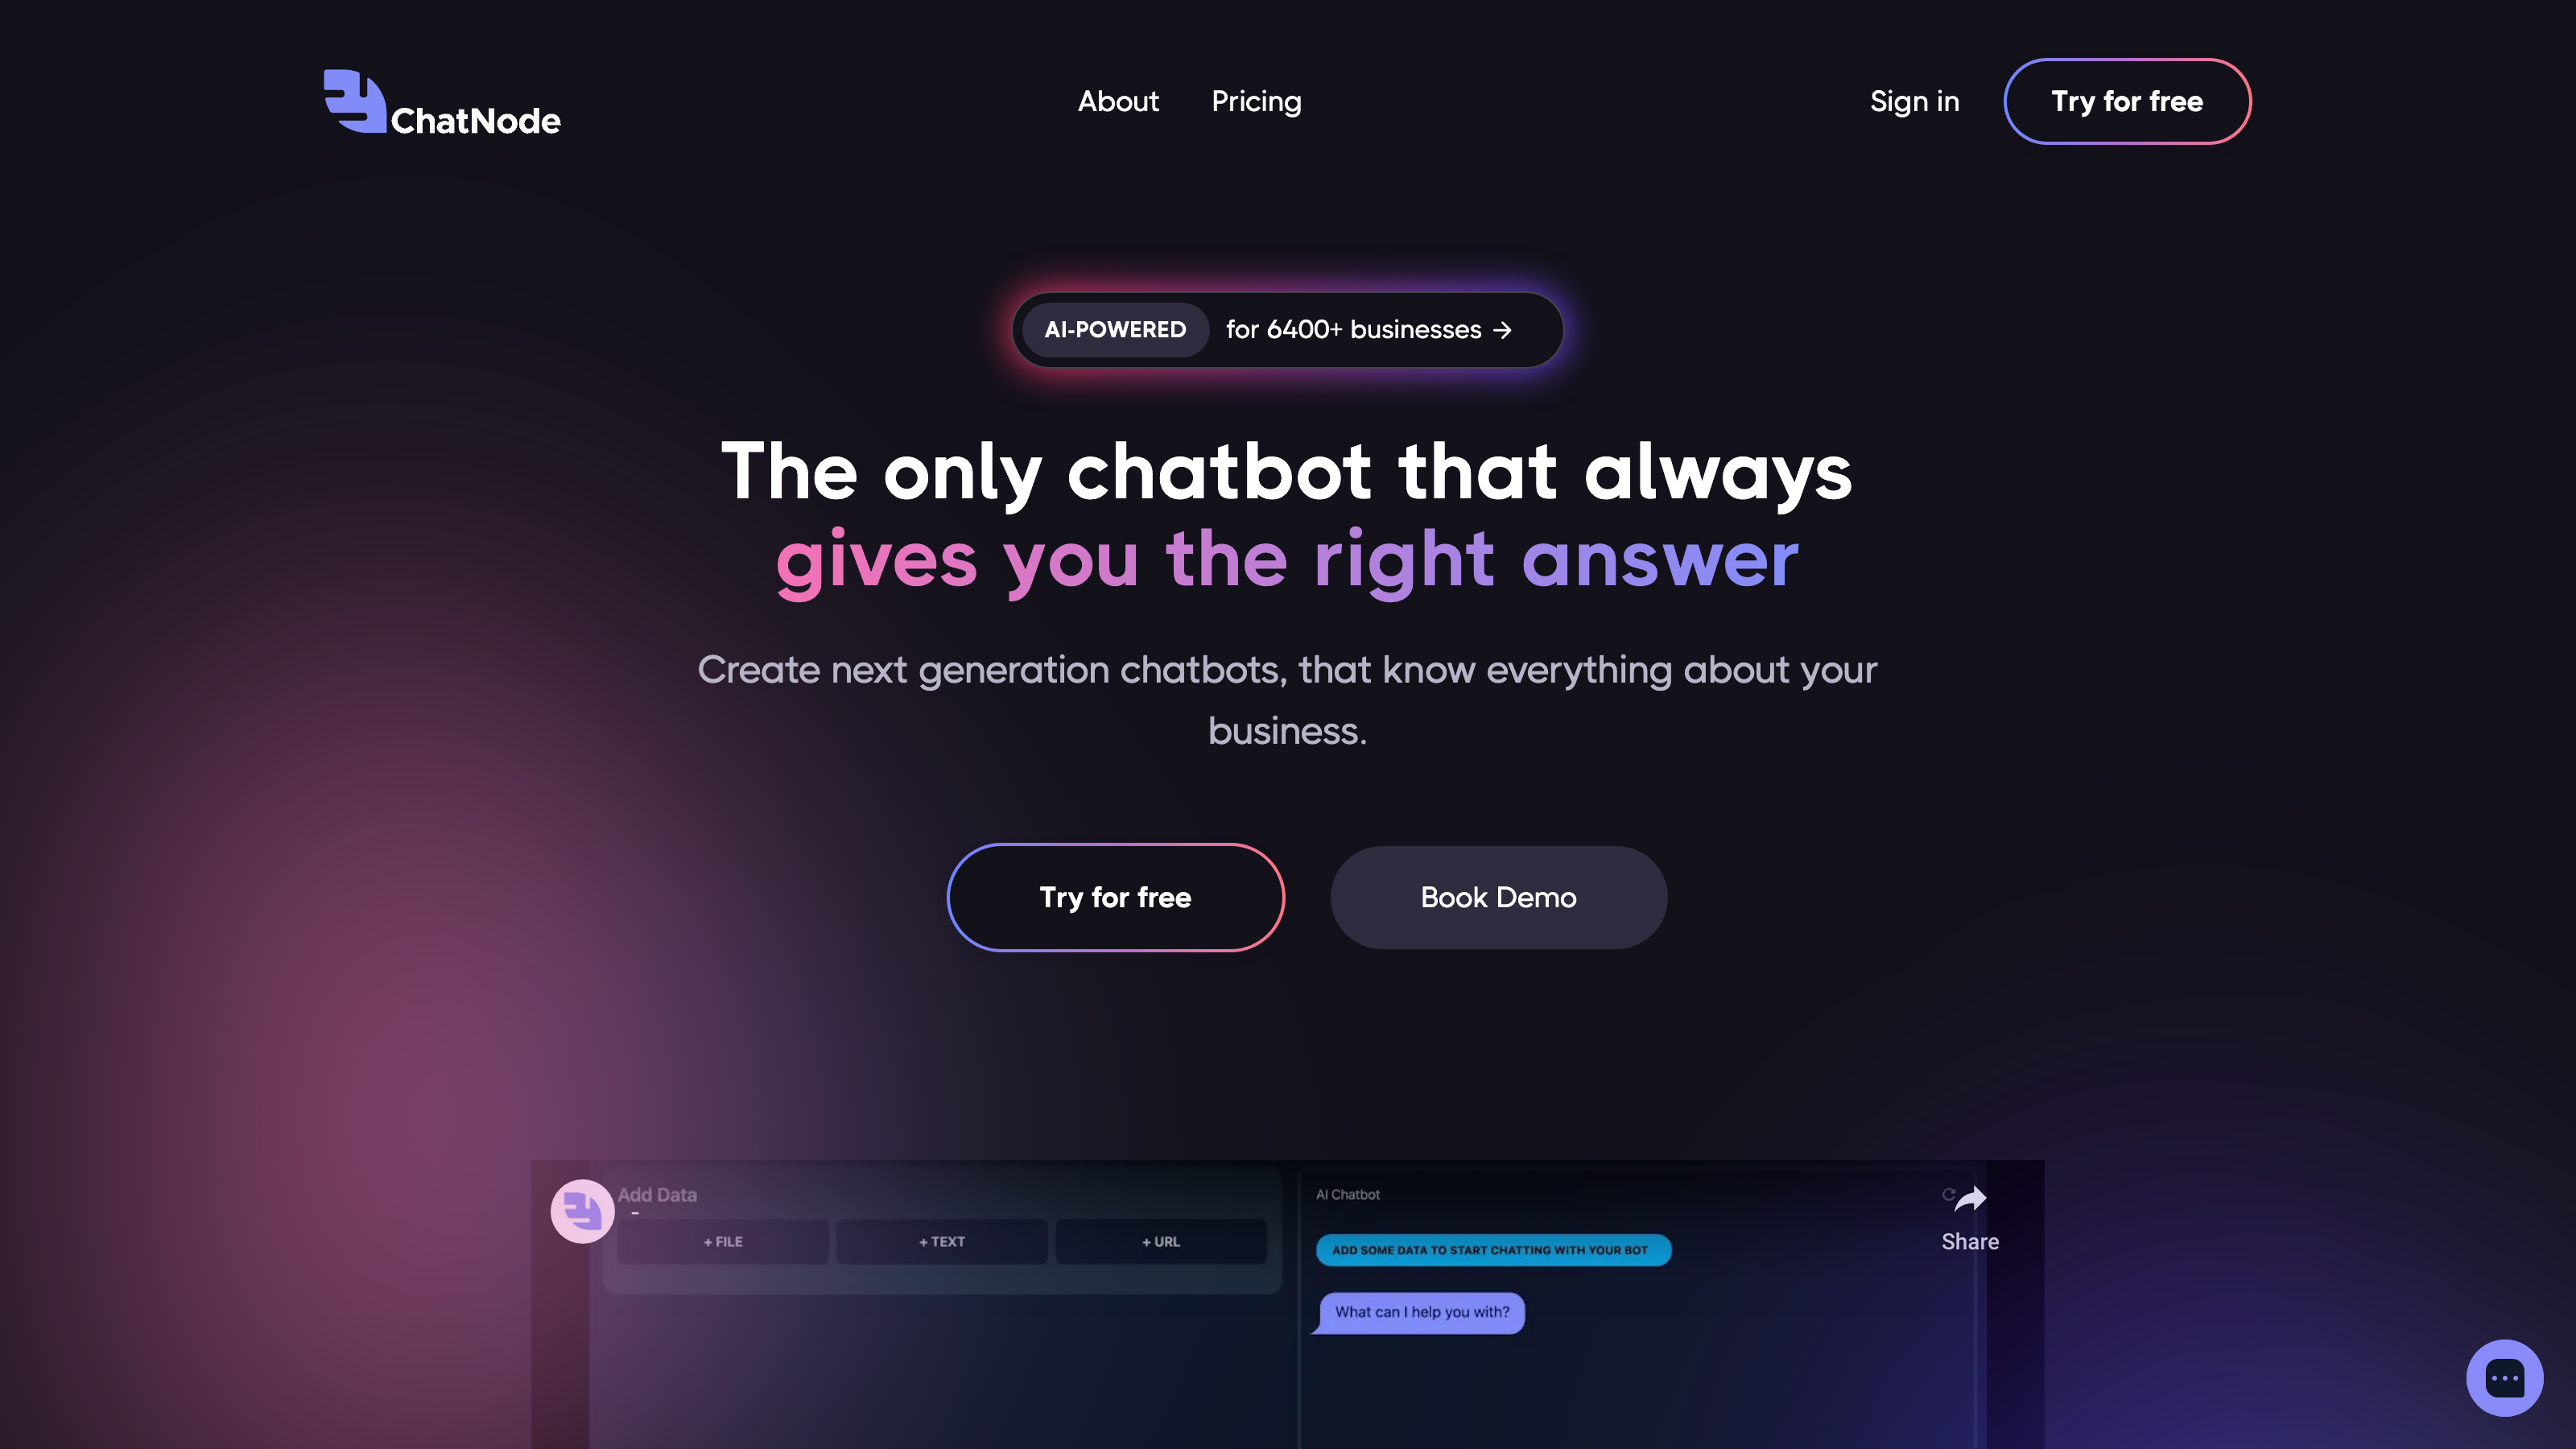Expand the About navigation menu item
Viewport: 2576px width, 1449px height.
click(1118, 101)
